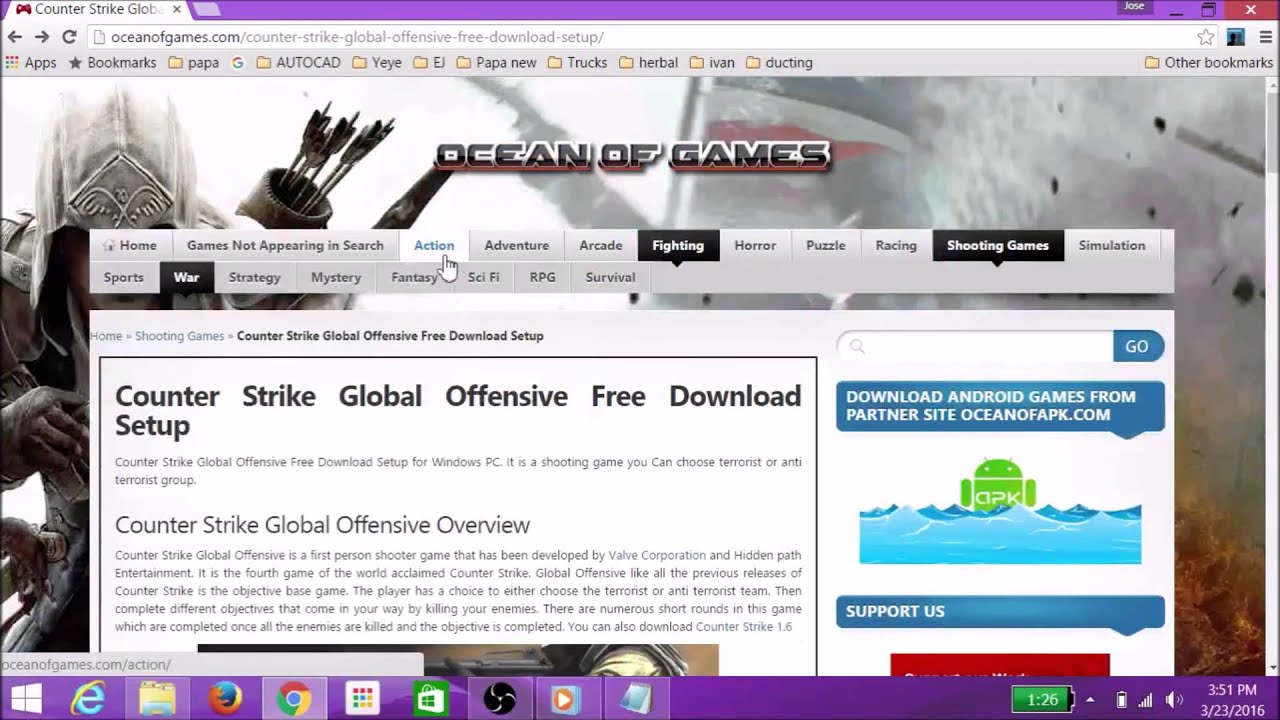Open the Bookmarks star shortcut
The width and height of the screenshot is (1280, 720).
pos(112,62)
